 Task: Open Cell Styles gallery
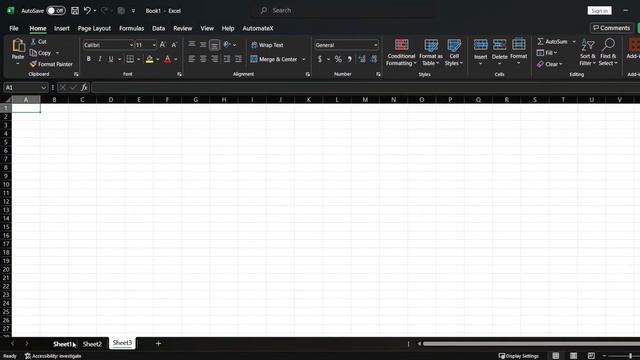454,52
